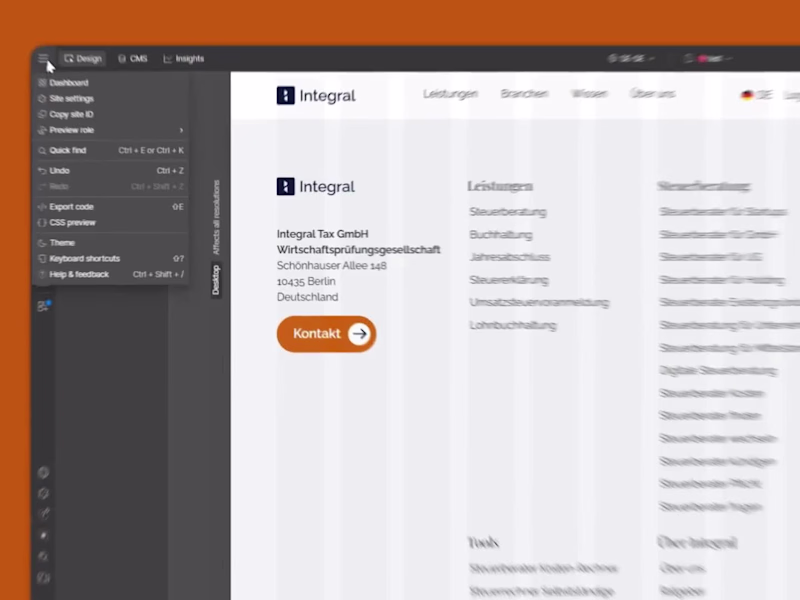Click the Integral logo in footer
Image resolution: width=800 pixels, height=600 pixels.
coord(316,187)
